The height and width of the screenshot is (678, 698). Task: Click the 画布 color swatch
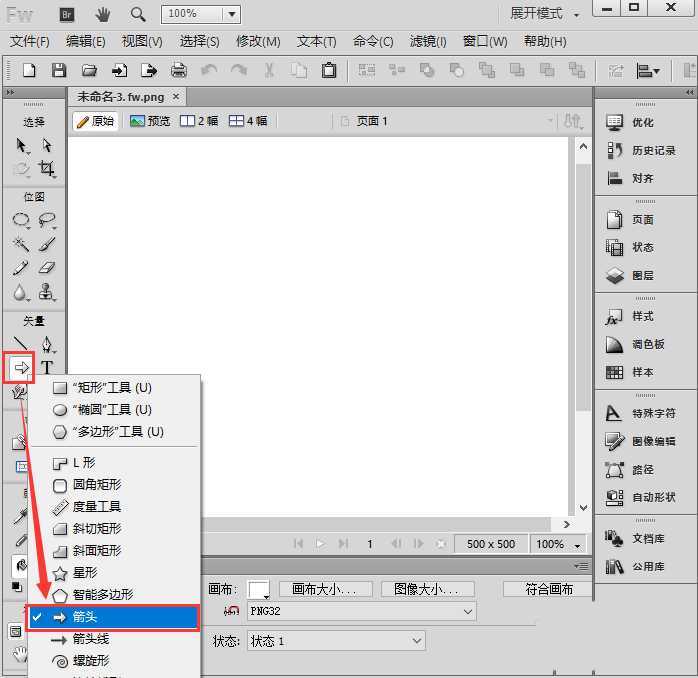259,589
